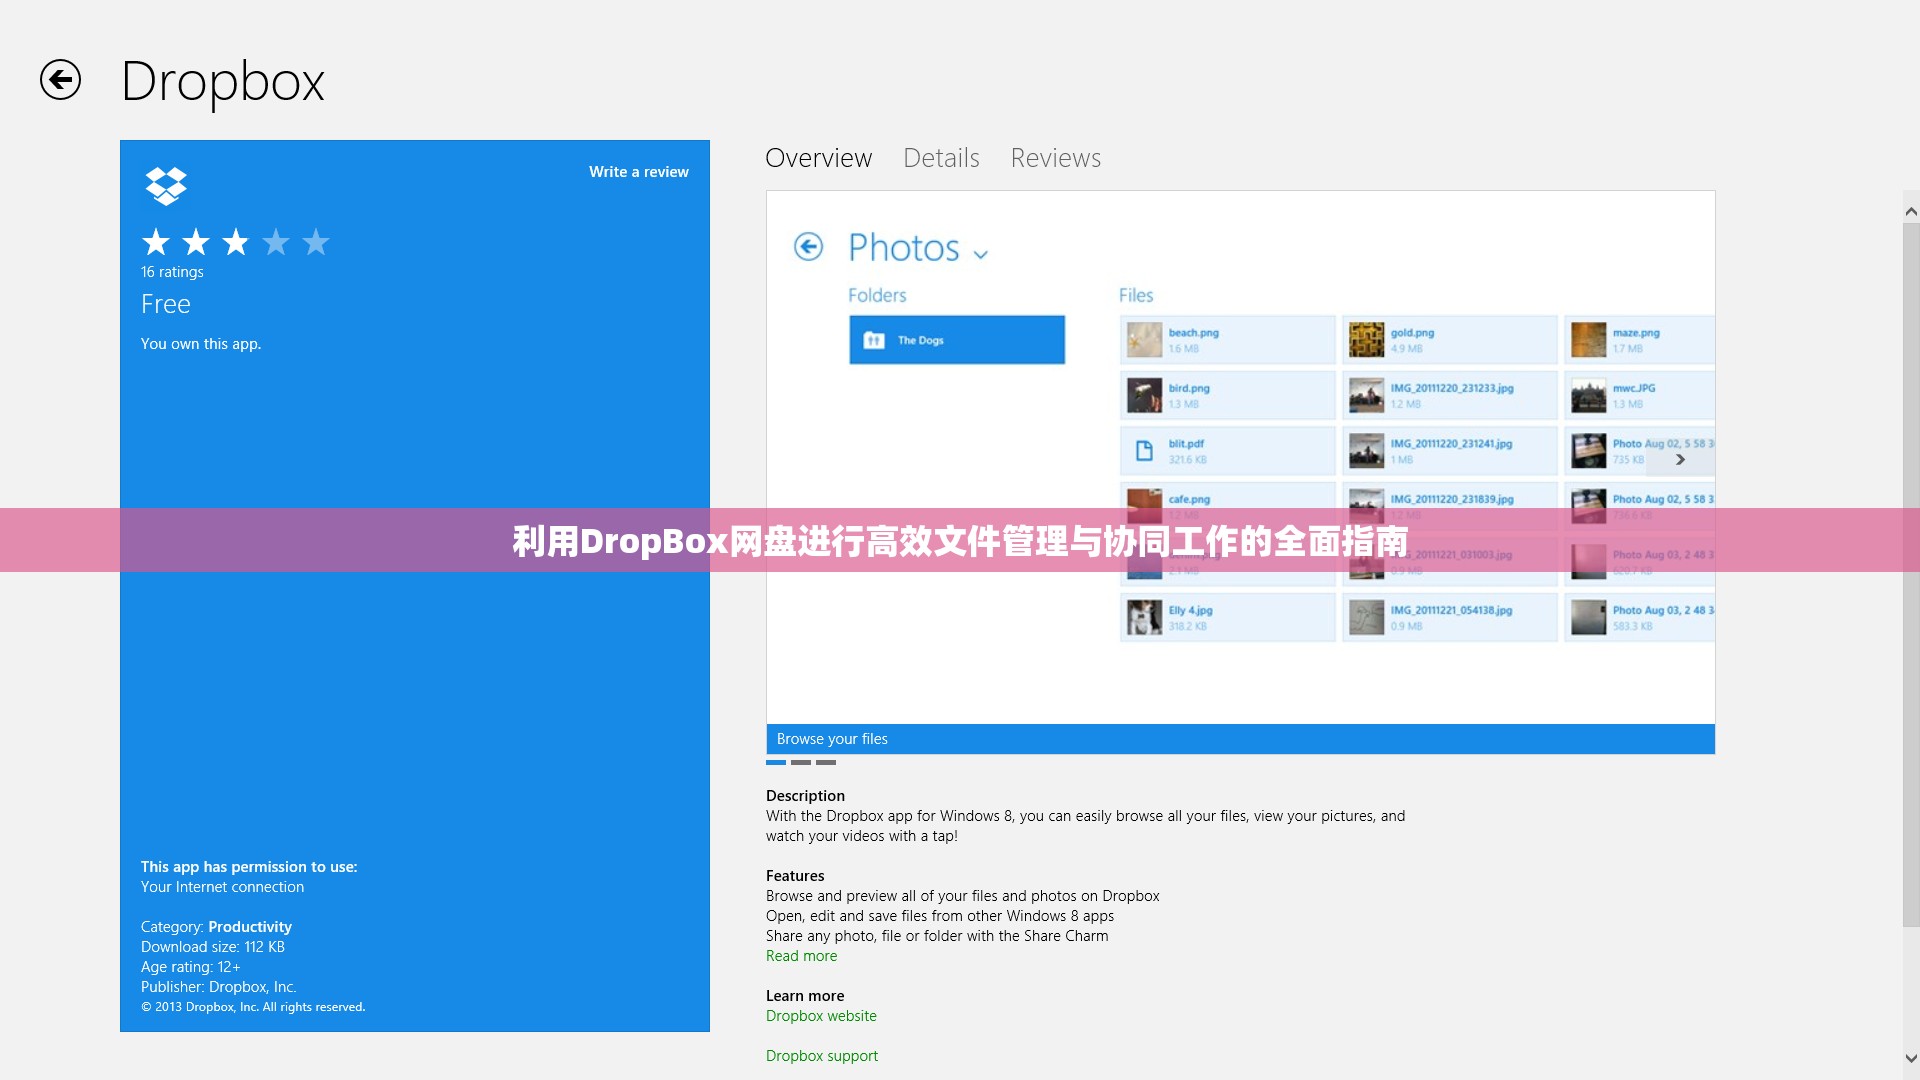Click the blit.pdf document icon
This screenshot has height=1080, width=1920.
pos(1143,451)
